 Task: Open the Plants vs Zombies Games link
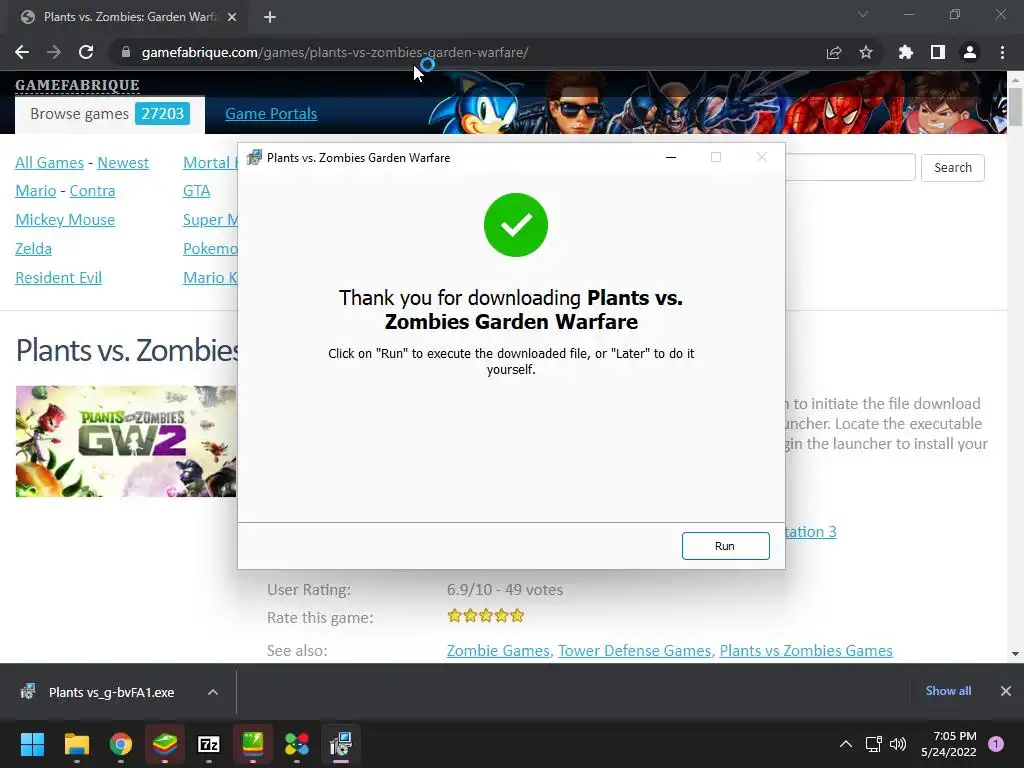806,651
